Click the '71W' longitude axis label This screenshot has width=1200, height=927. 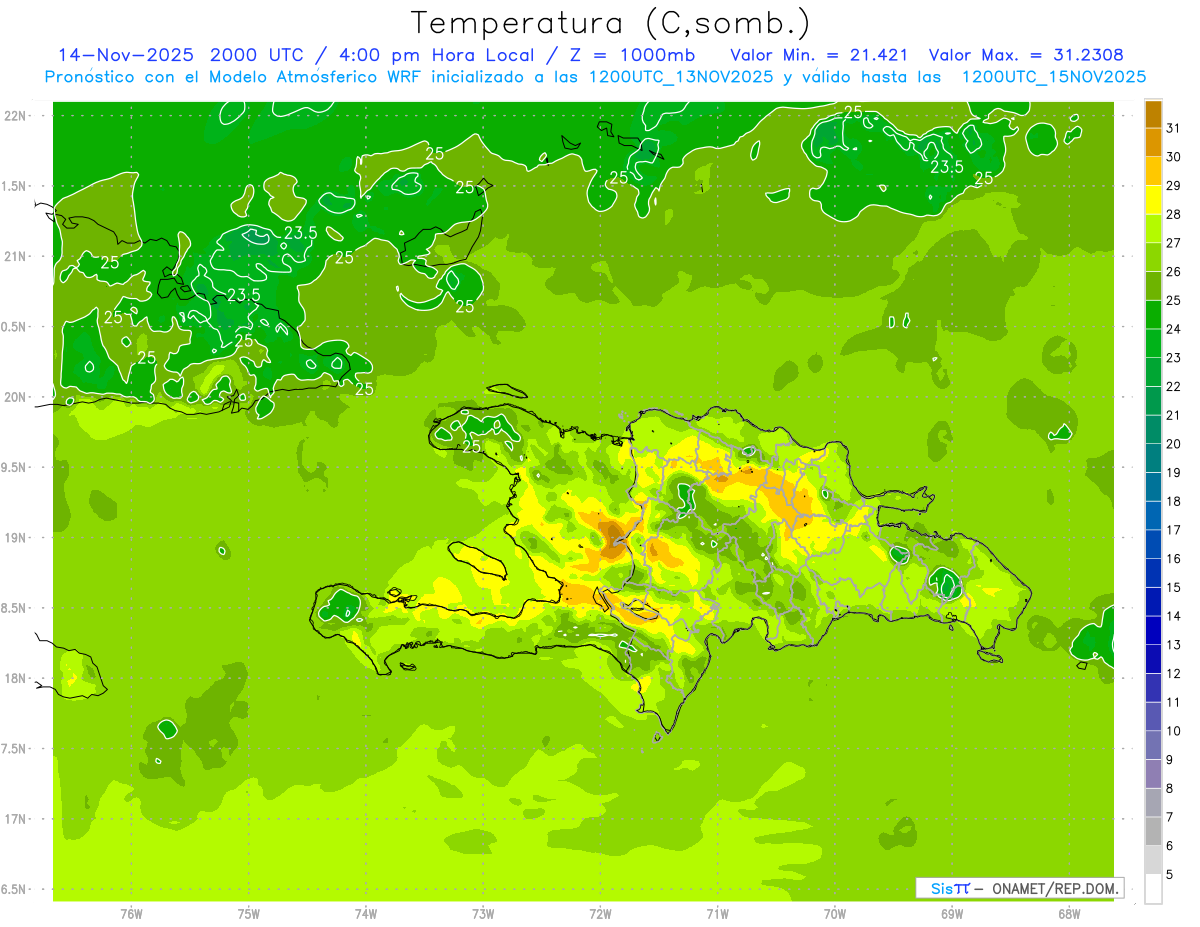click(x=717, y=914)
